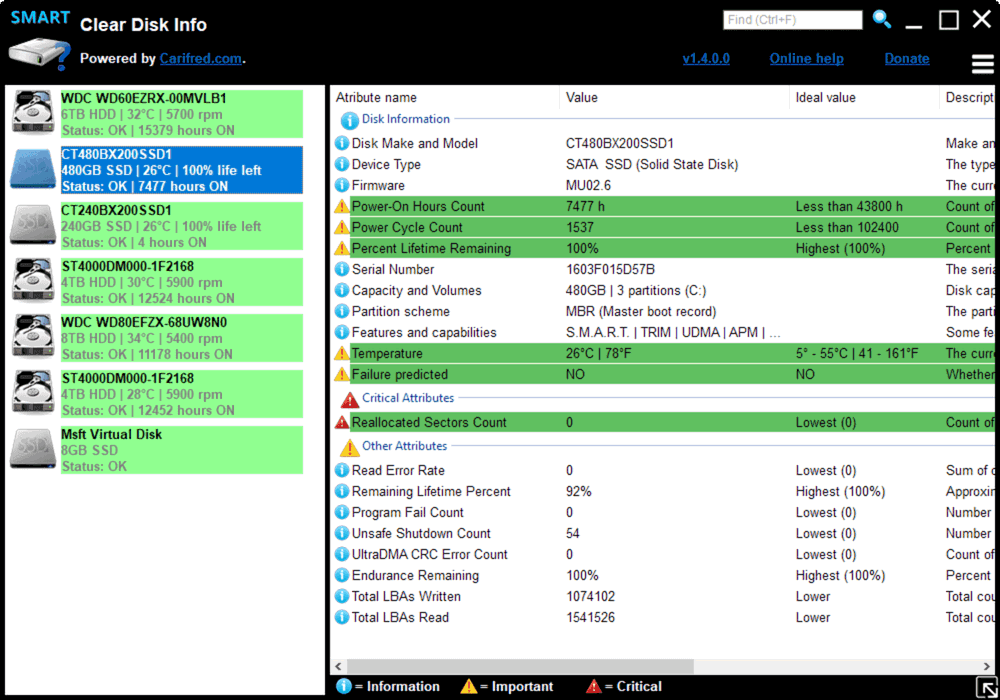Click the scrollbar left arrow
The height and width of the screenshot is (700, 1000).
point(338,666)
